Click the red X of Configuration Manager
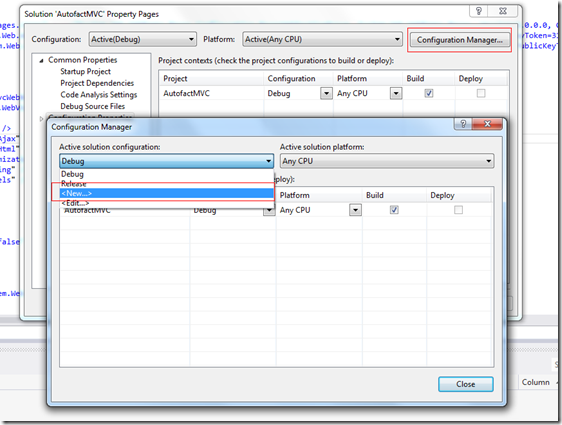This screenshot has height=425, width=562. [x=487, y=124]
